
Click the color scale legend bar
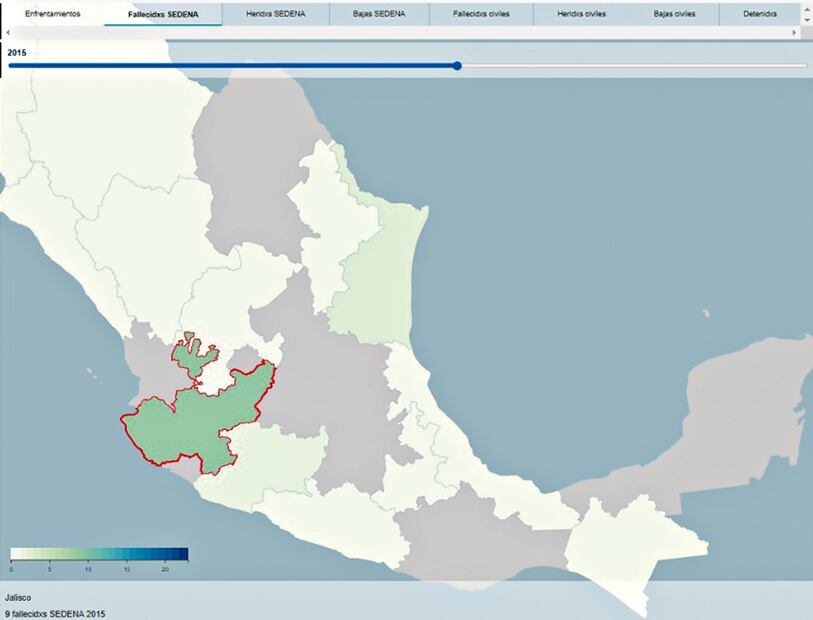click(x=99, y=554)
